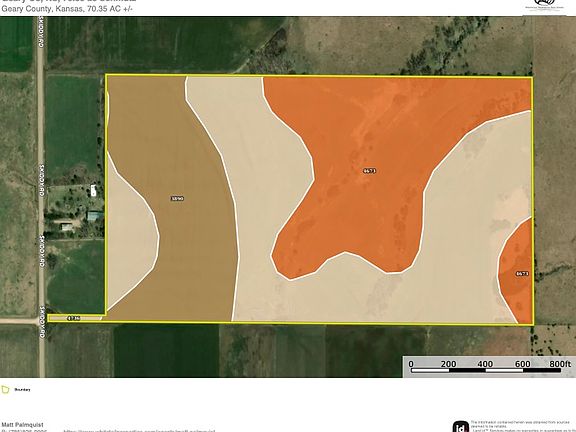The image size is (576, 432).
Task: Click the Land id logo icon
Action: coord(460,426)
